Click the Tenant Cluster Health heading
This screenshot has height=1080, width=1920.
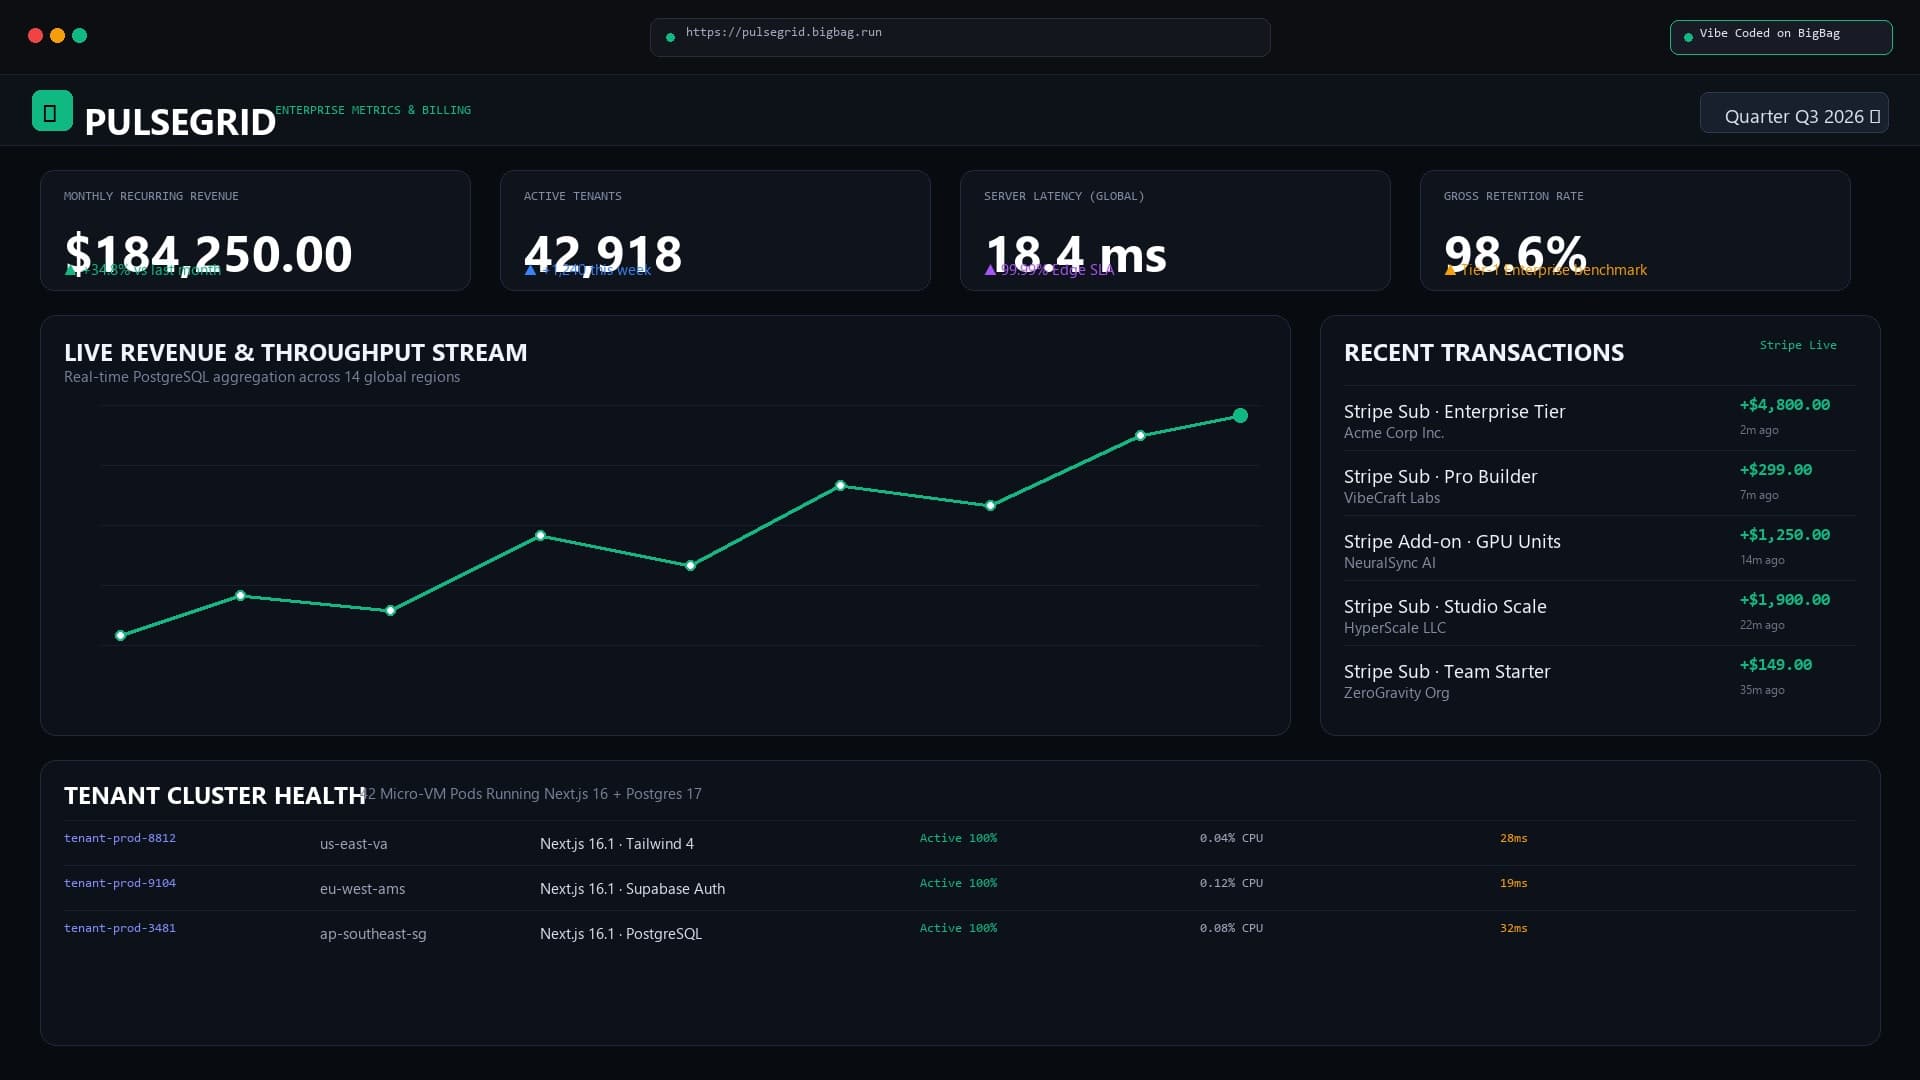point(215,796)
